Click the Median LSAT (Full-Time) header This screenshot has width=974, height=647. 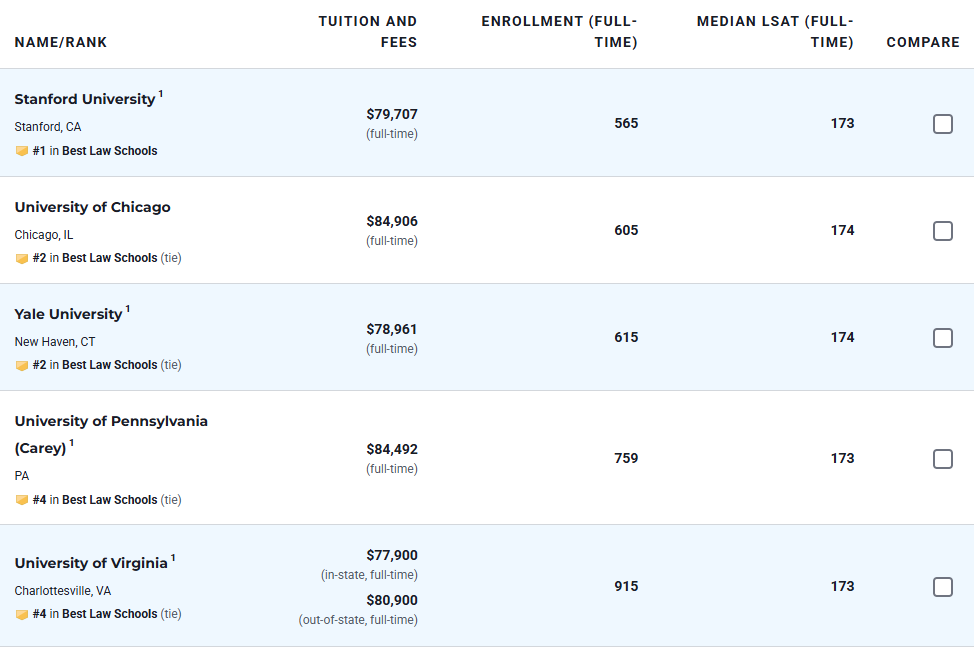click(x=775, y=32)
